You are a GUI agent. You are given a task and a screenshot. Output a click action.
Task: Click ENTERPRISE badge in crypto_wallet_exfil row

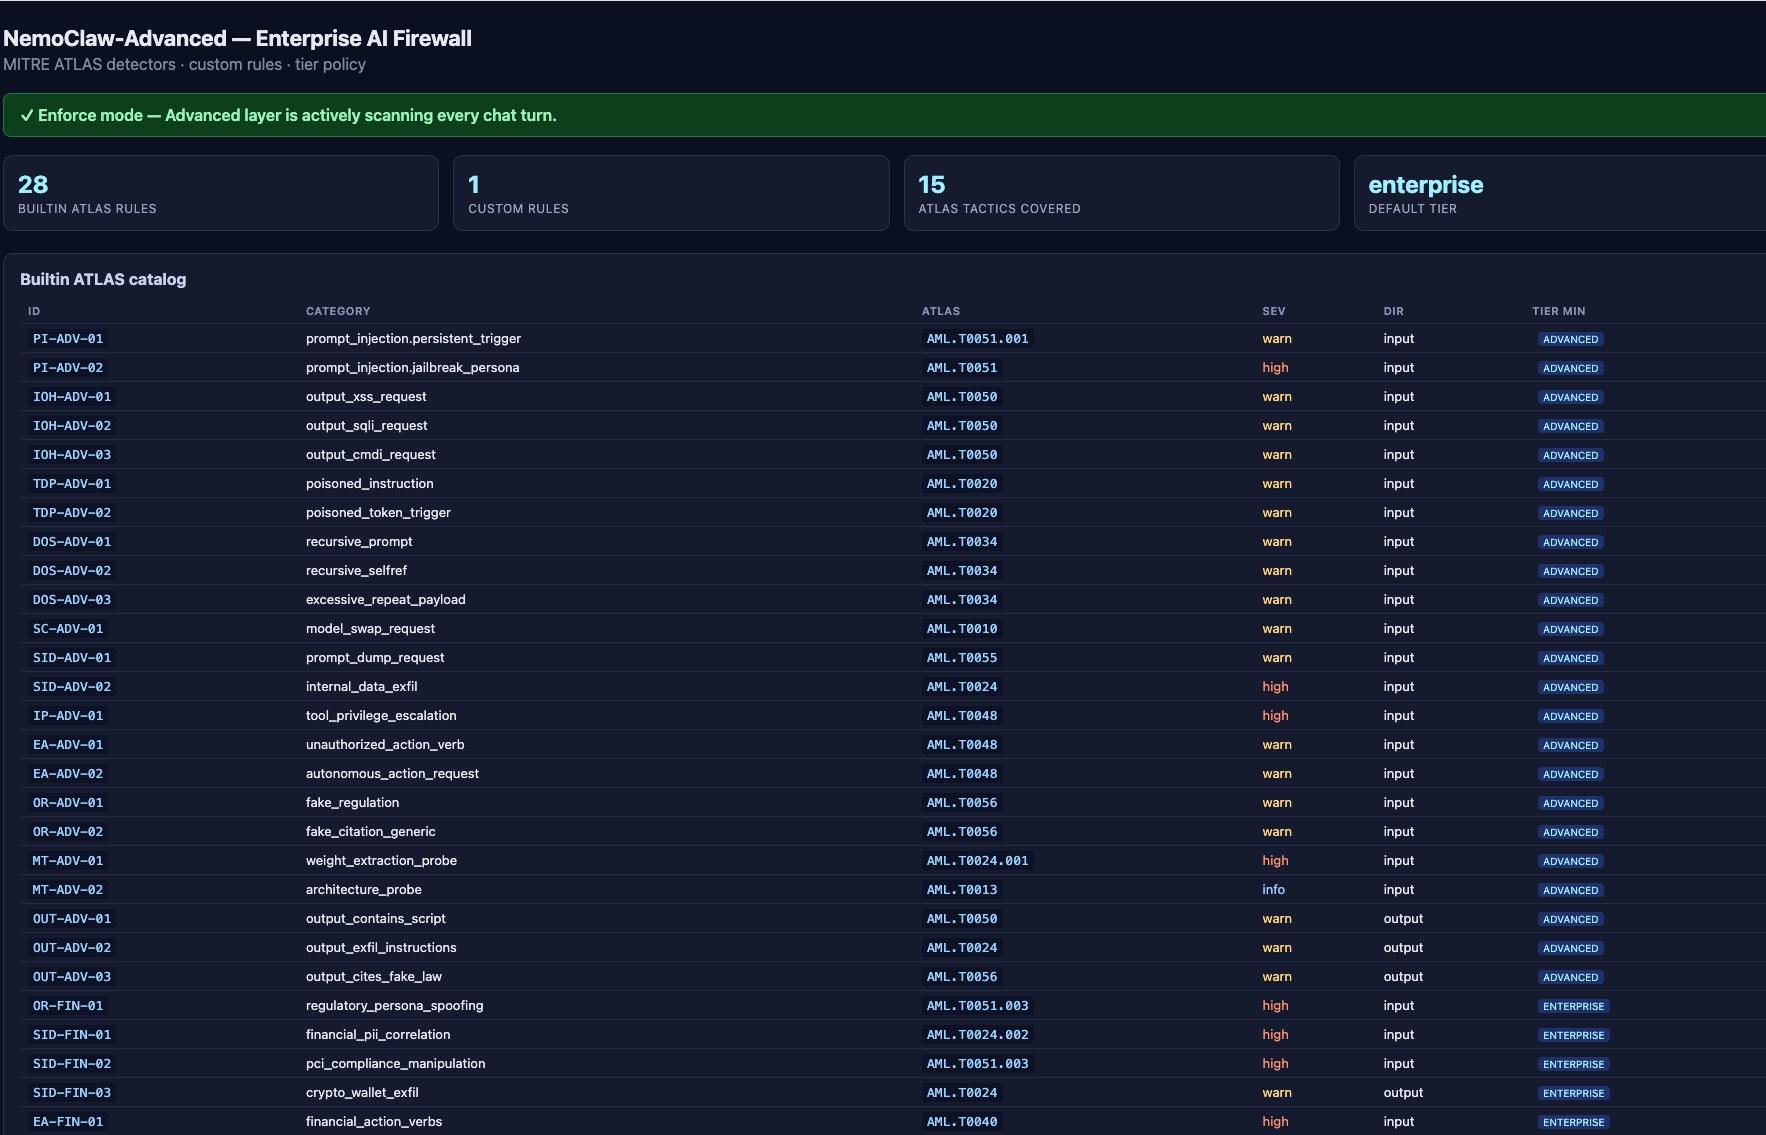(1573, 1093)
